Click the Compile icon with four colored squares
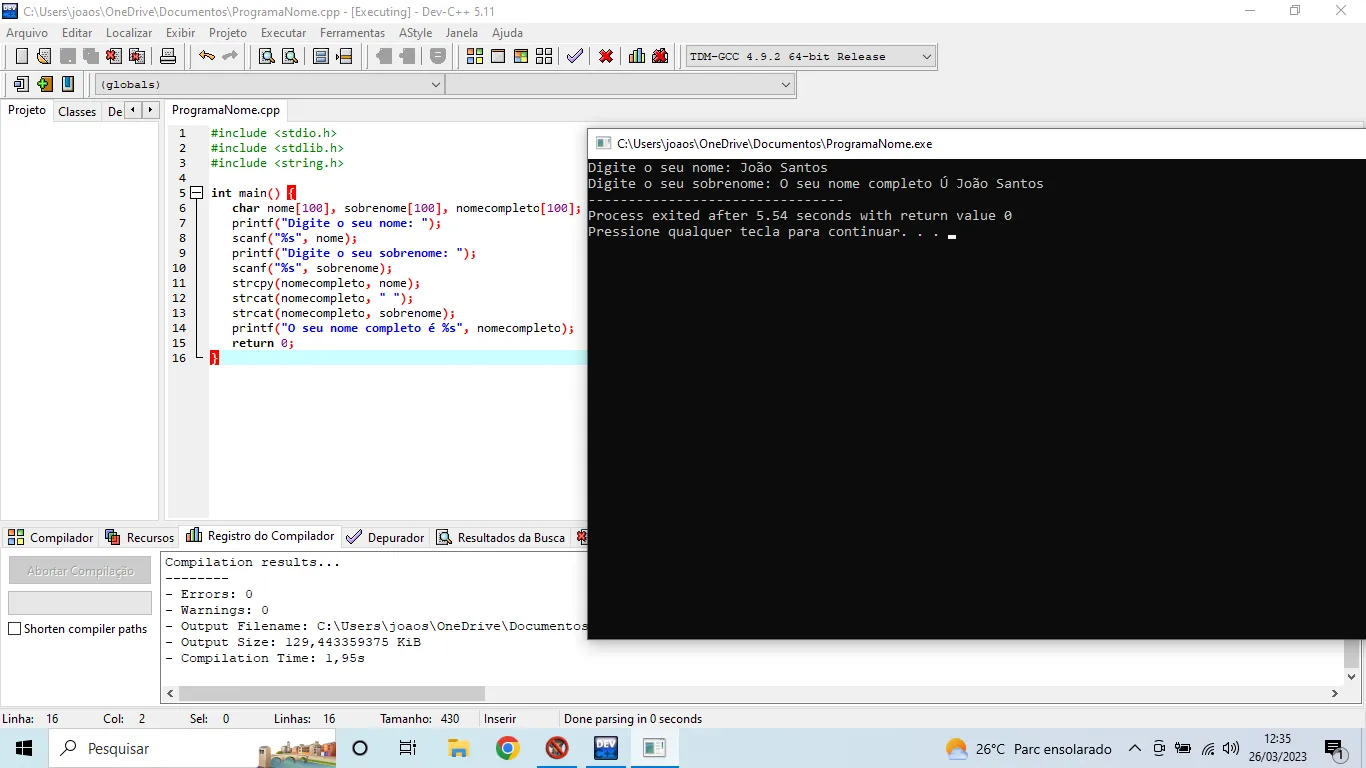 [474, 56]
